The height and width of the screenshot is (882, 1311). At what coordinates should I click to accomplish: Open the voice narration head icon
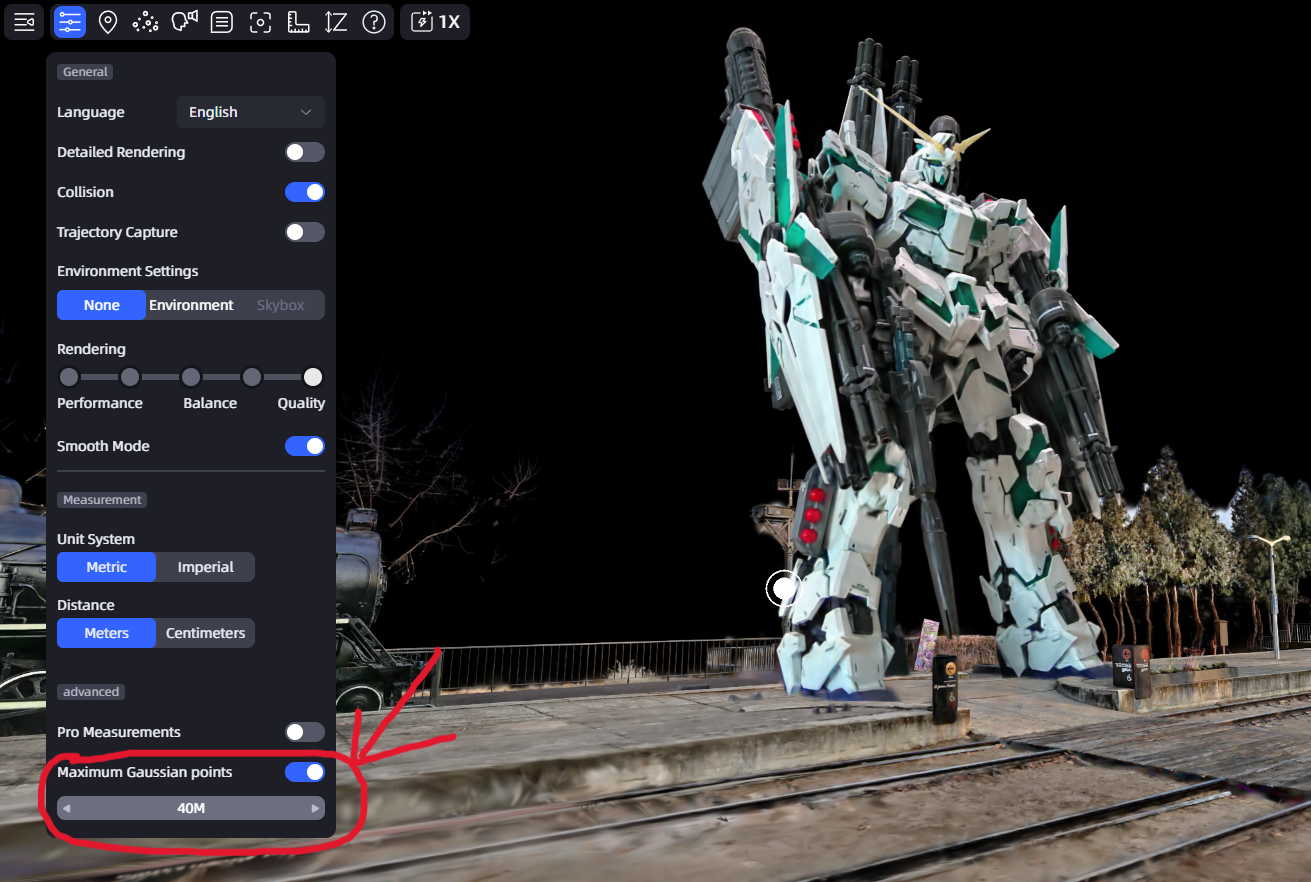pyautogui.click(x=184, y=21)
